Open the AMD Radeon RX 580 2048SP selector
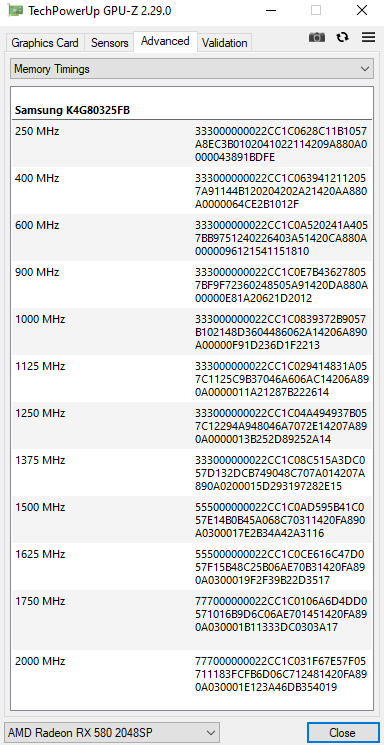384x745 pixels. [112, 732]
